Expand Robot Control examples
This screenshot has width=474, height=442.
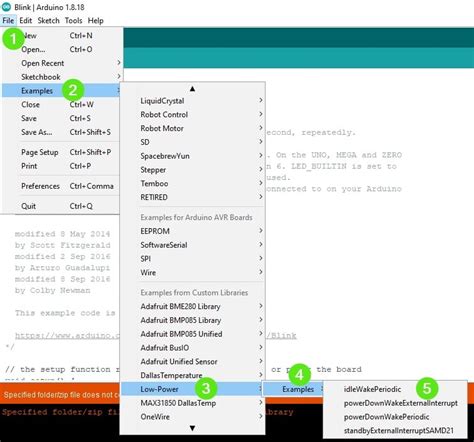pos(193,115)
